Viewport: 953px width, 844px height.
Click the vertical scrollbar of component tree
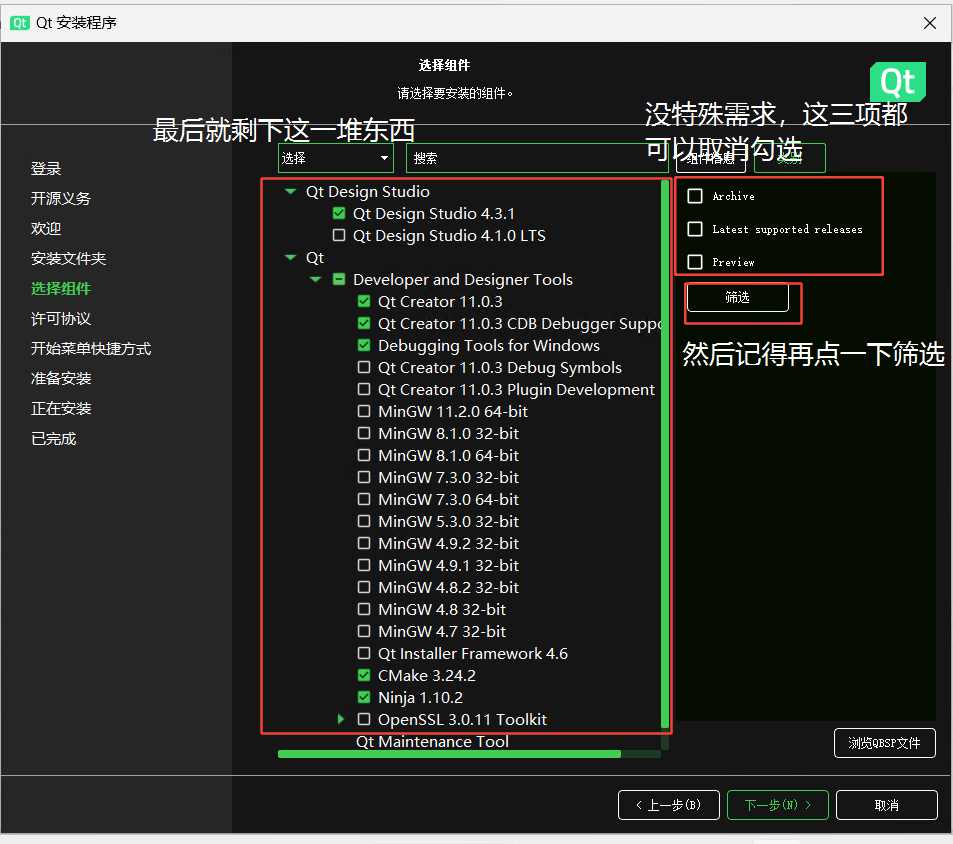(665, 453)
